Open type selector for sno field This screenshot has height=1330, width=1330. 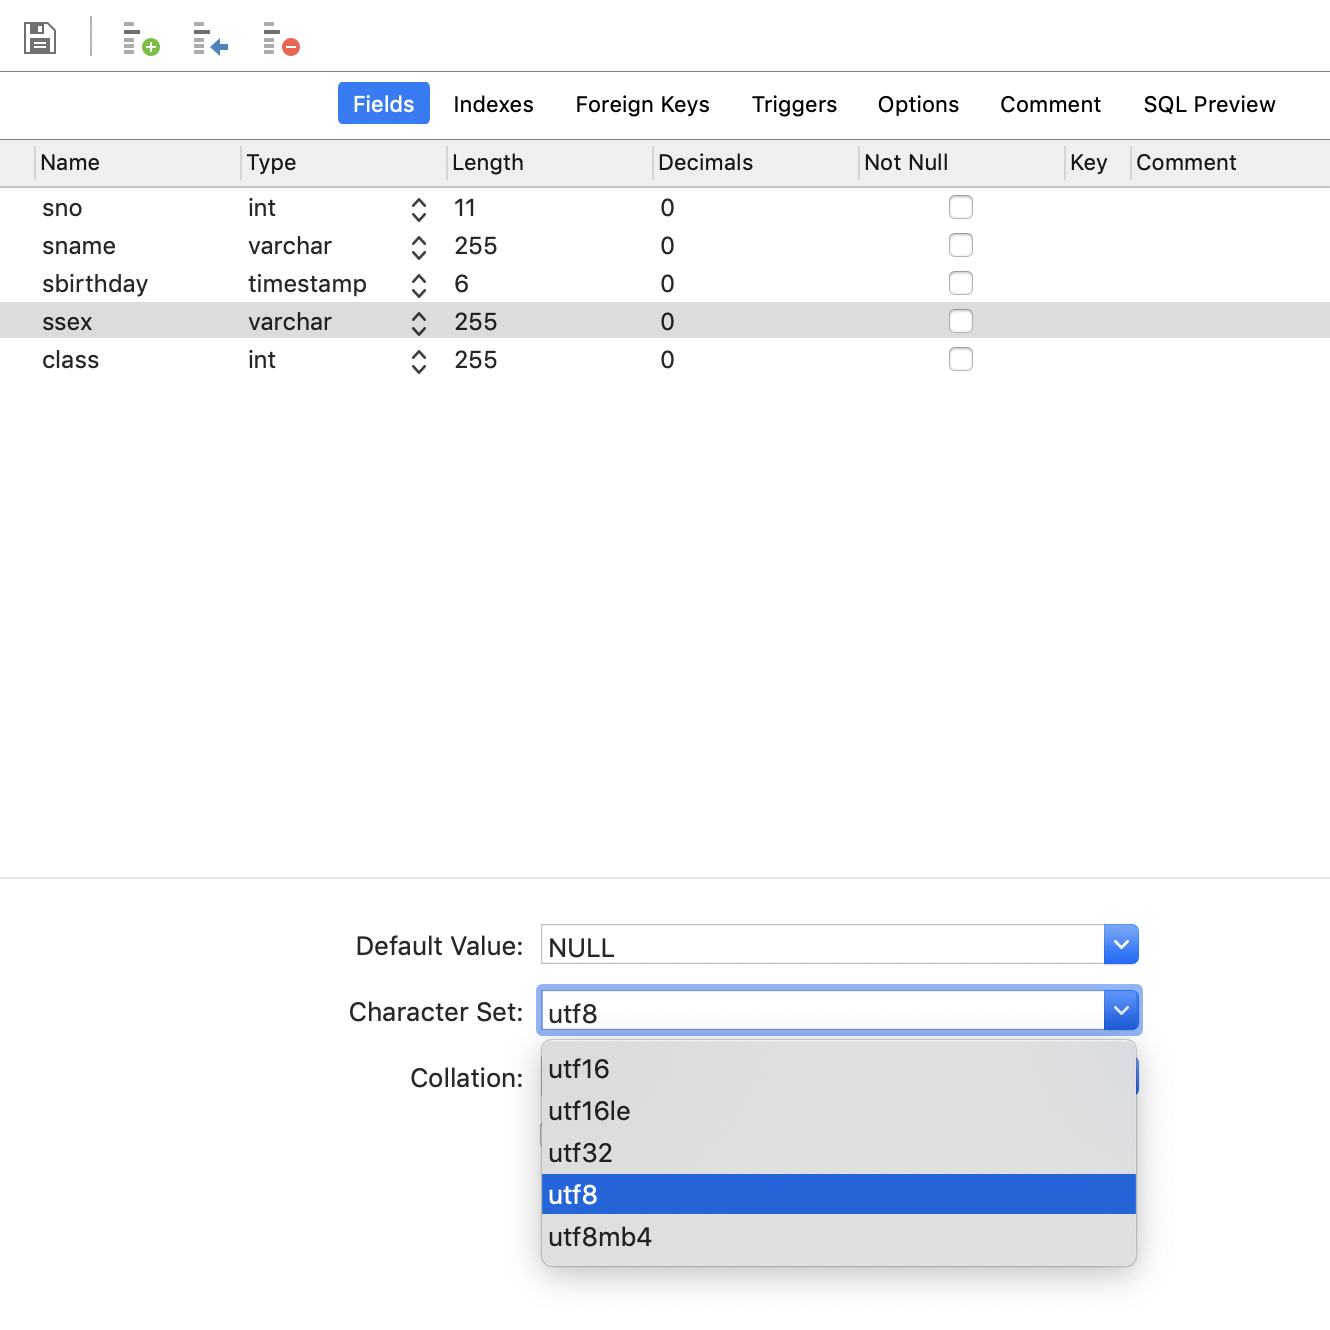419,209
